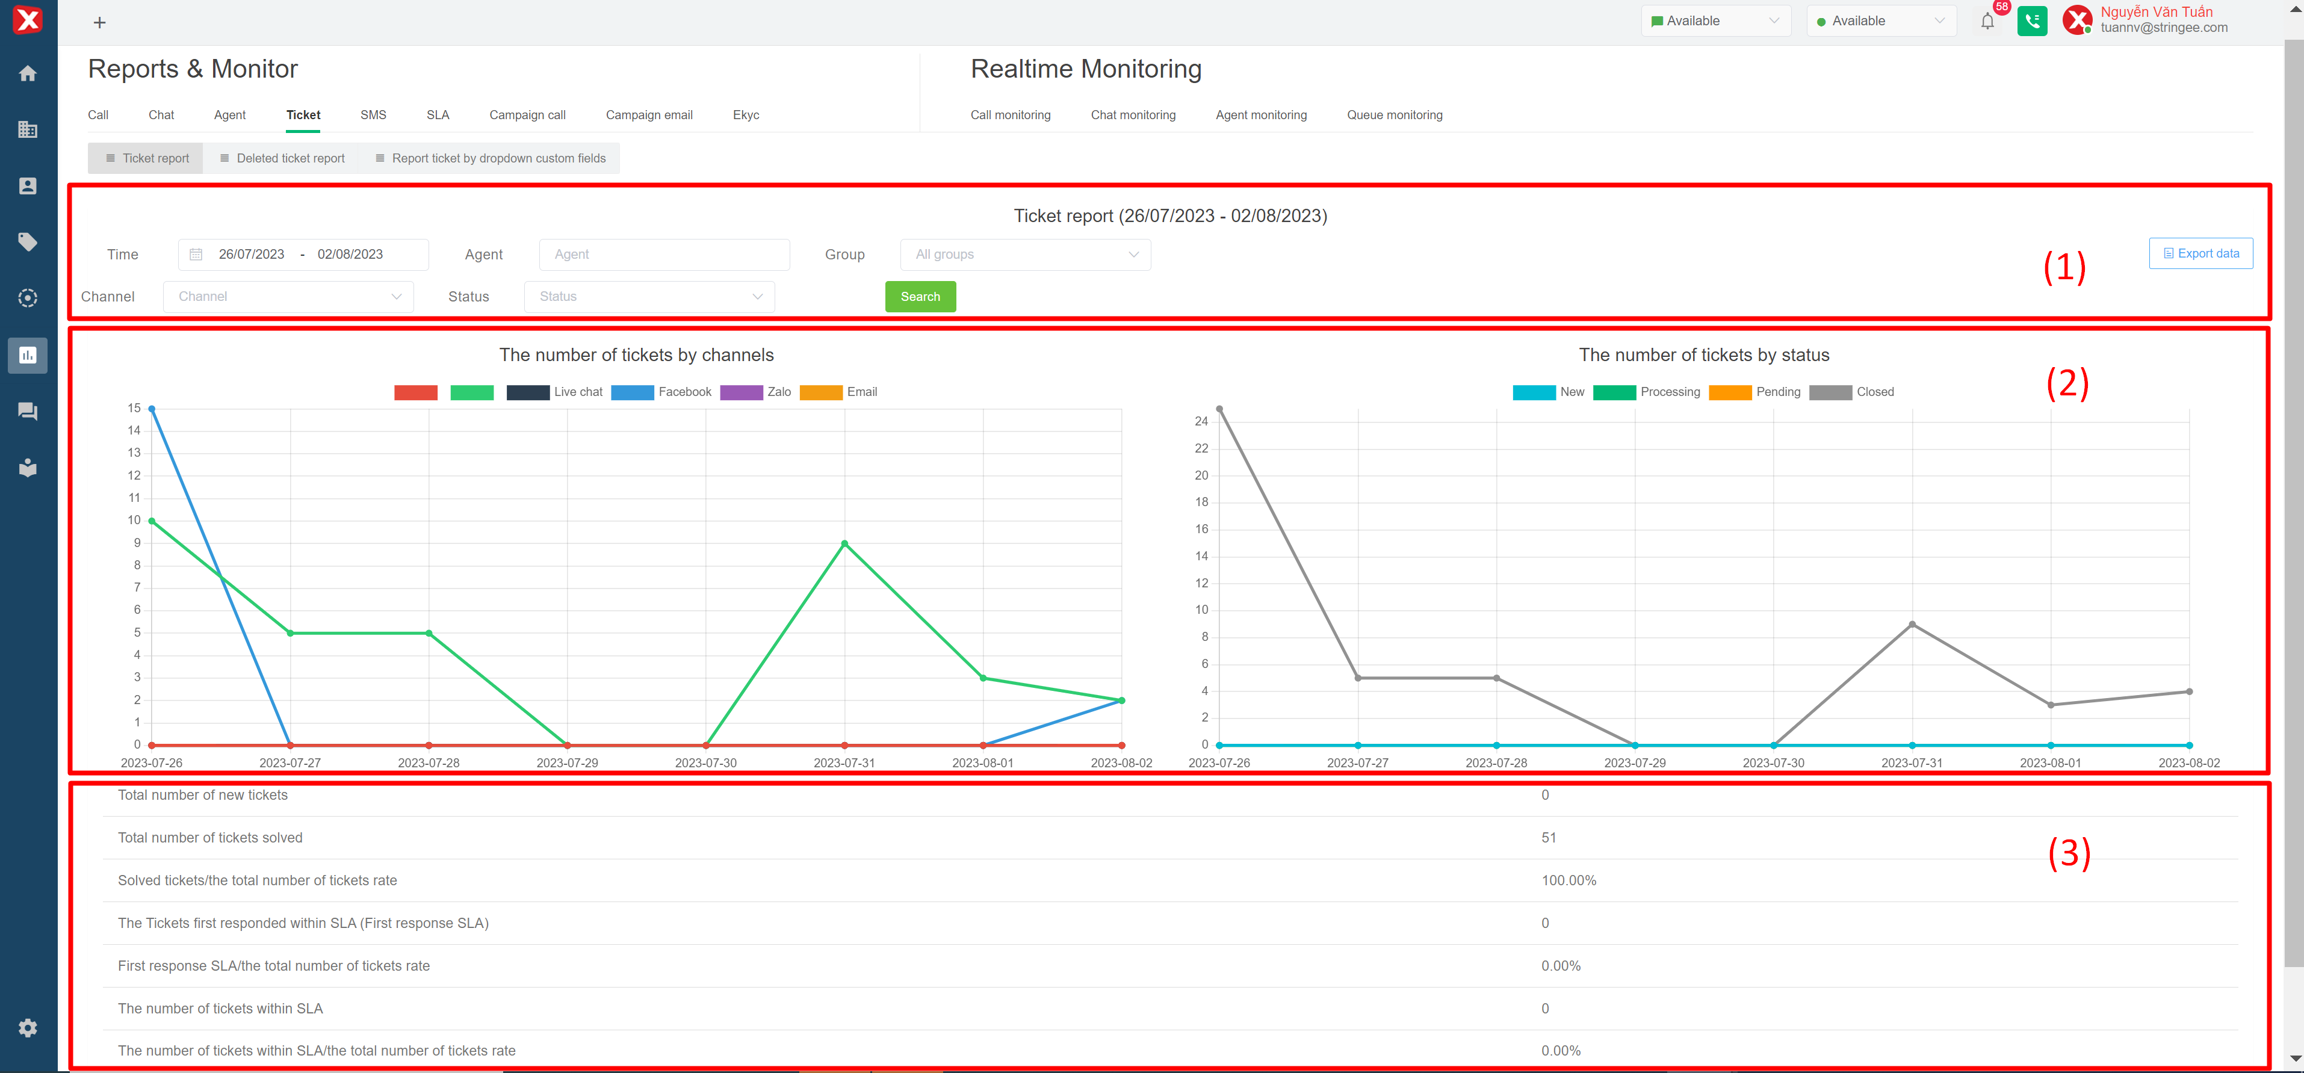Click the contacts icon in sidebar

(28, 186)
